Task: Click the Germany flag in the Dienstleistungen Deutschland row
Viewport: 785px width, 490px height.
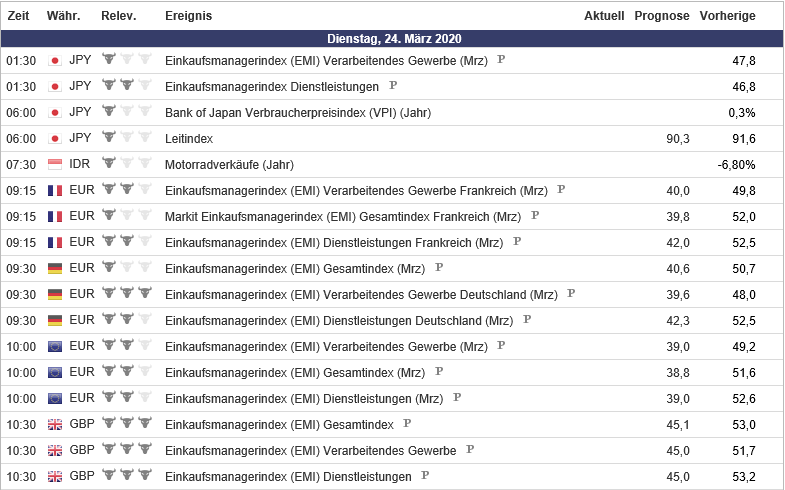Action: click(55, 320)
